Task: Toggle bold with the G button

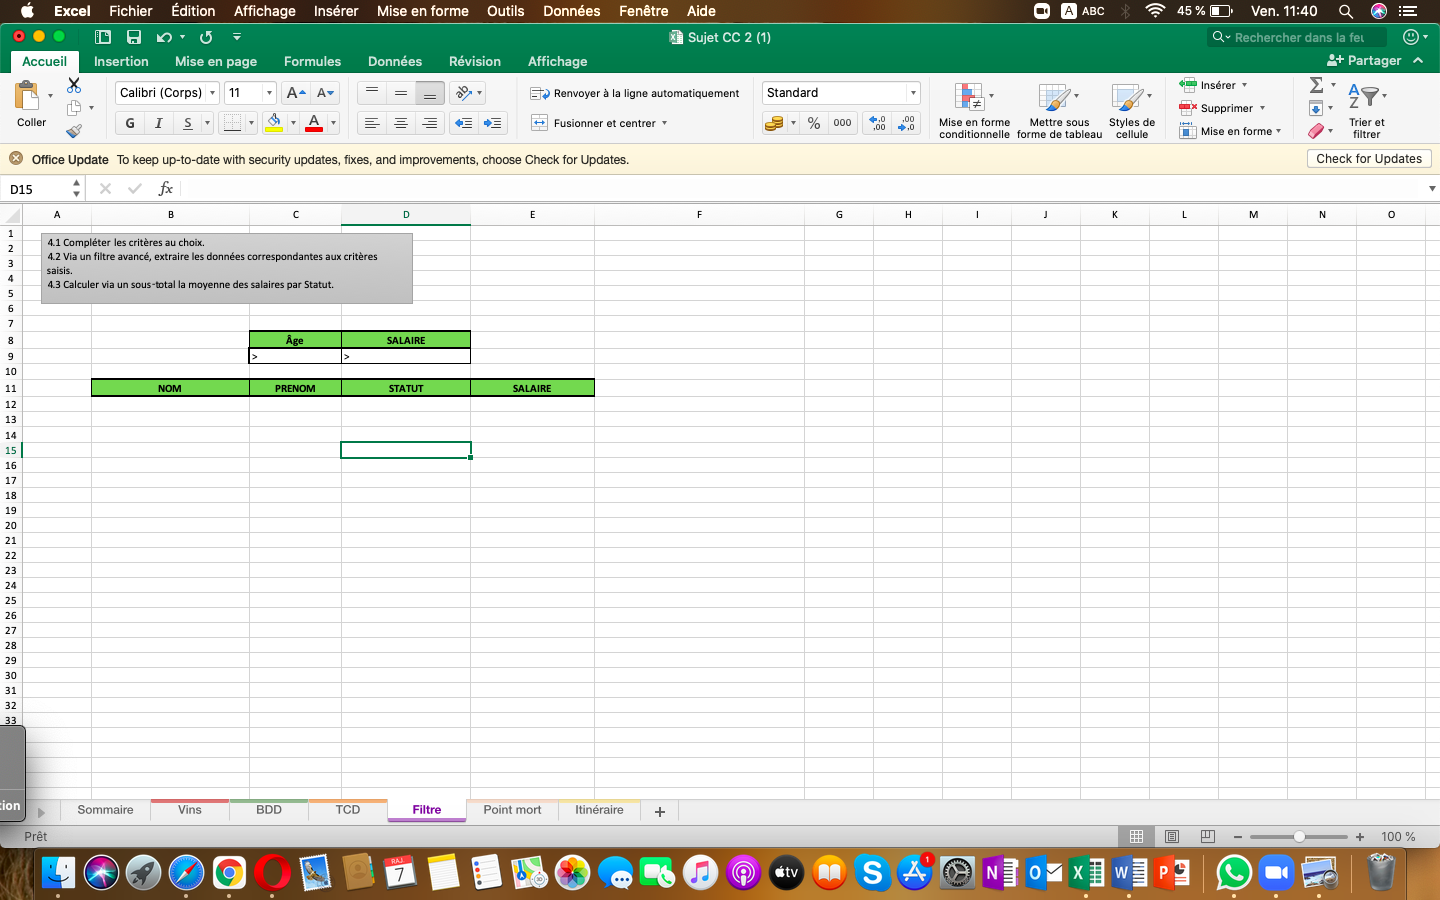Action: tap(130, 123)
